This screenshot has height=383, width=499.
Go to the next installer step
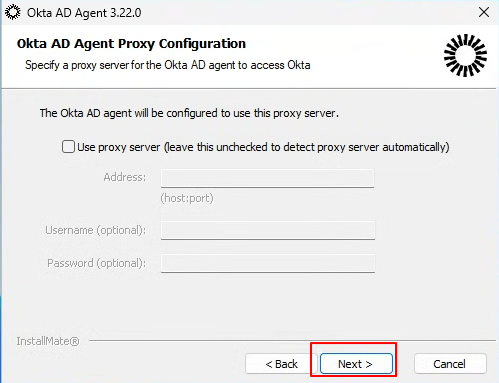[356, 364]
